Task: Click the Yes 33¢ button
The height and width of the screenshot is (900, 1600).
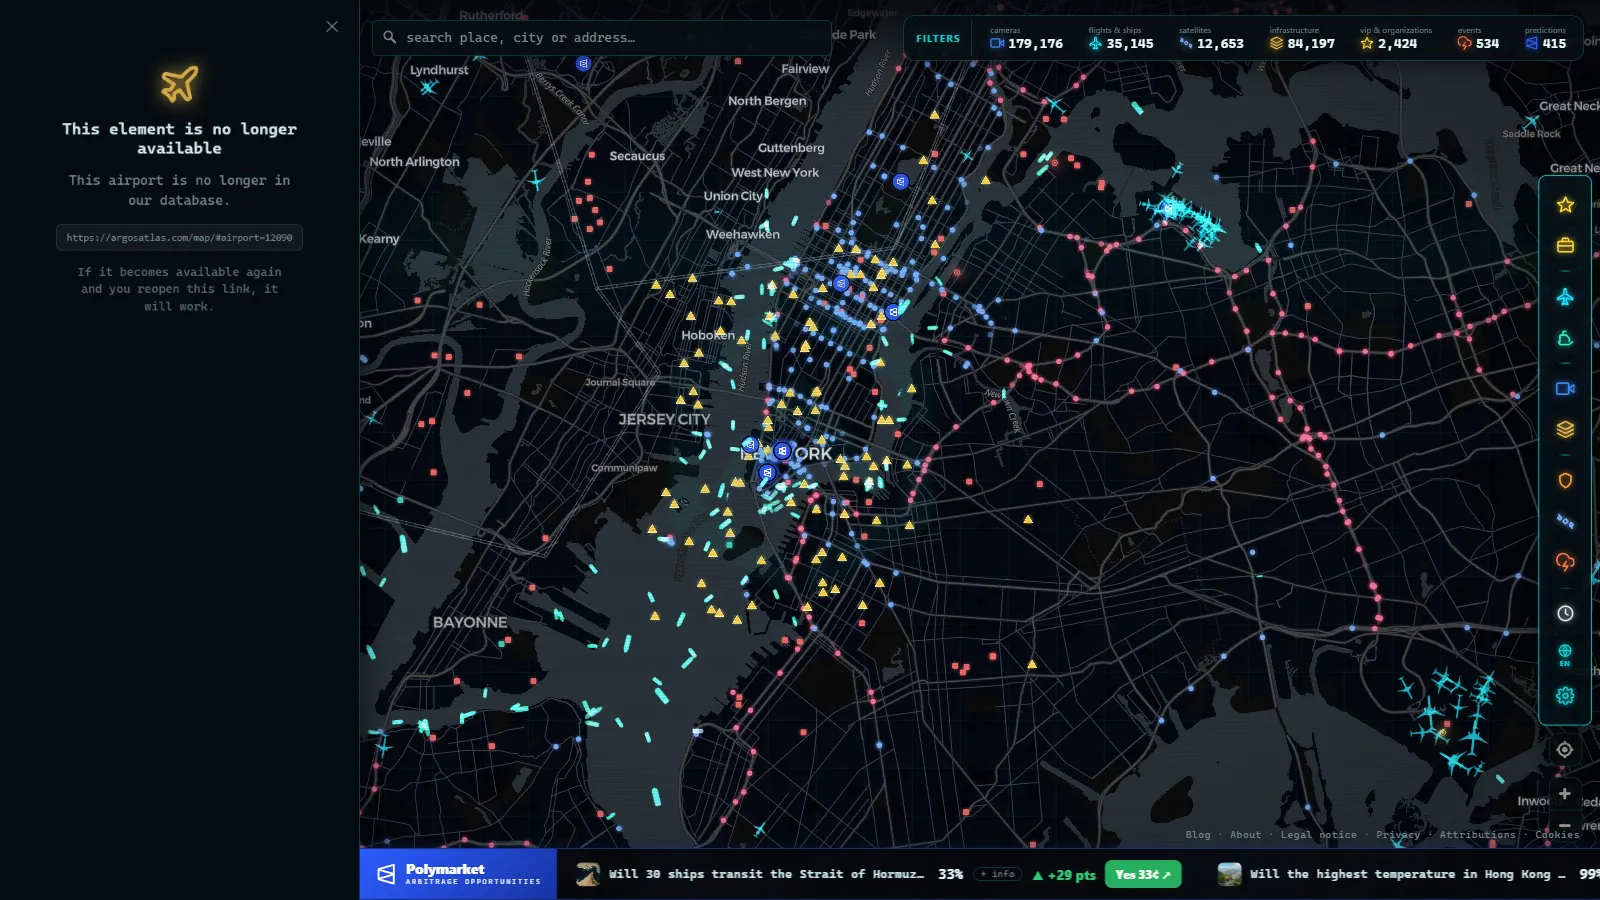Action: pyautogui.click(x=1143, y=874)
